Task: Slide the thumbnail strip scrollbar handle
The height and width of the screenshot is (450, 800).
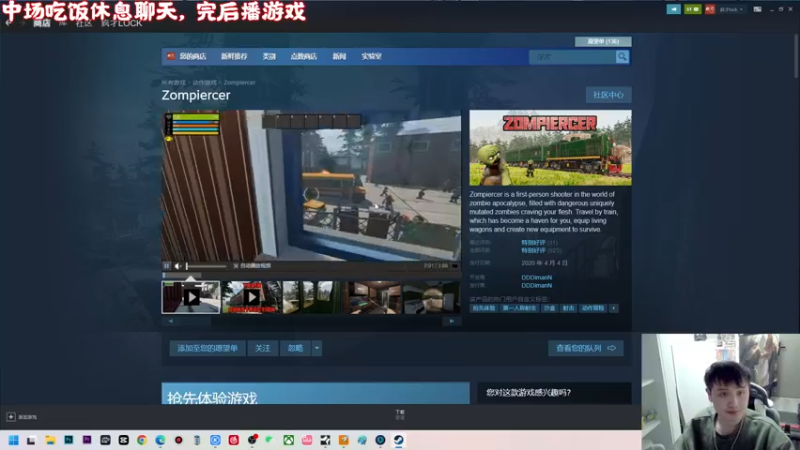Action: click(x=195, y=321)
